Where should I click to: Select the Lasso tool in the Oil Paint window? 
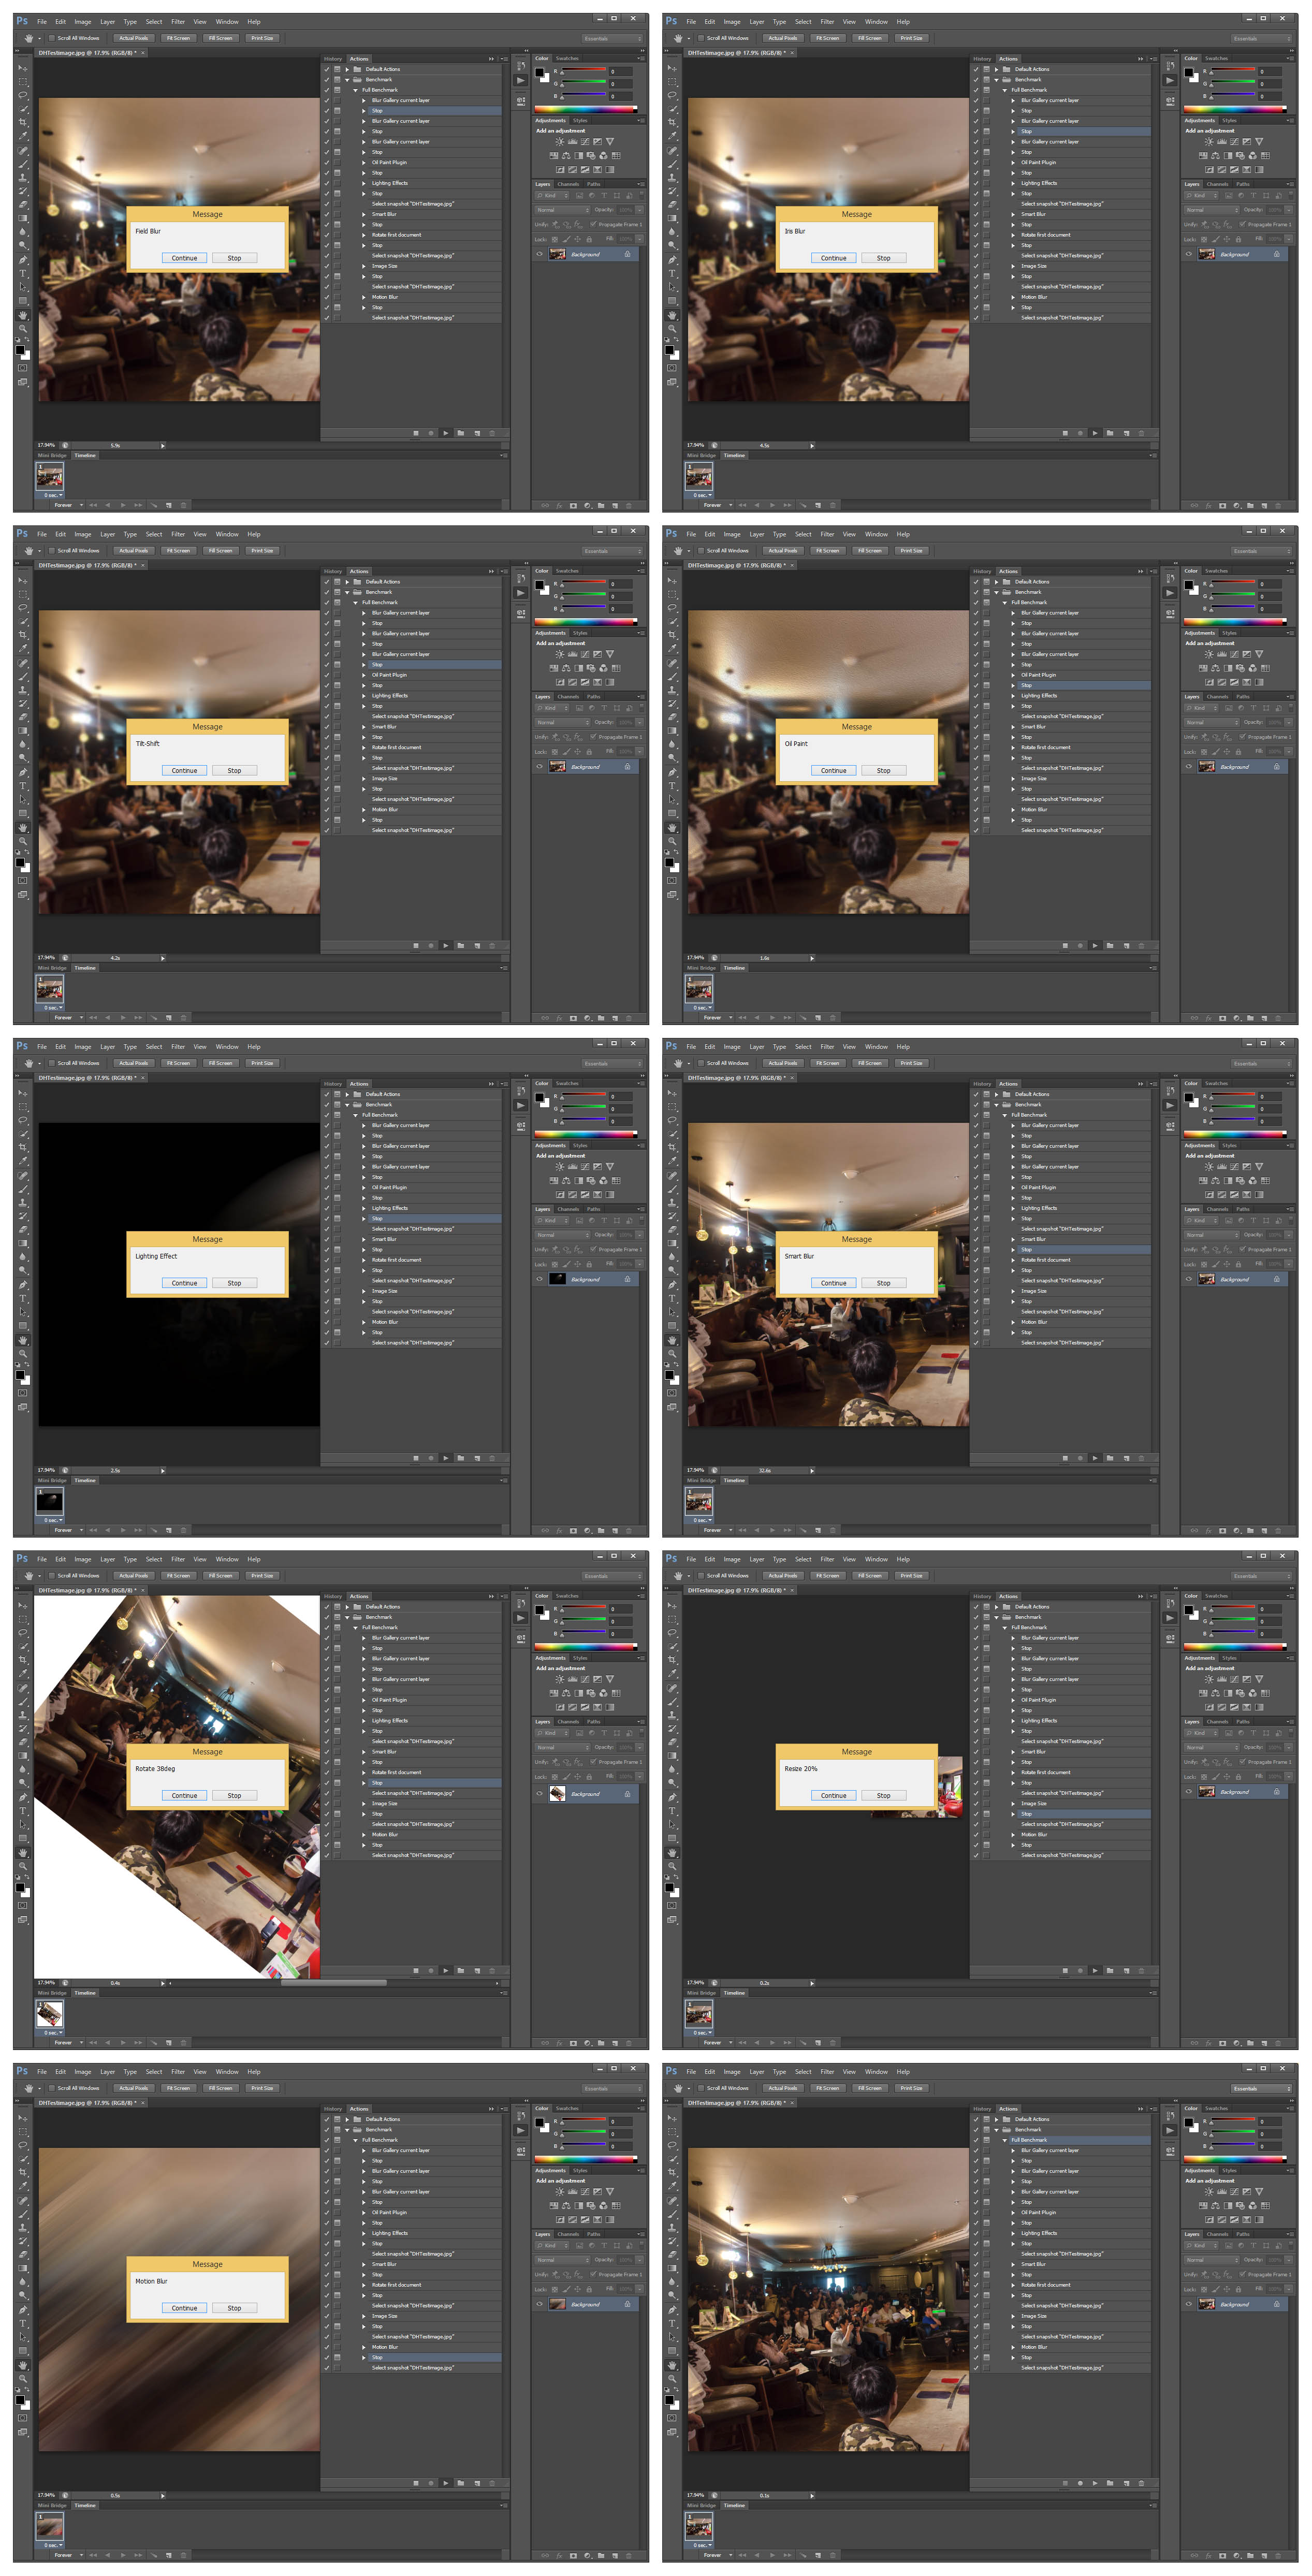tap(671, 607)
